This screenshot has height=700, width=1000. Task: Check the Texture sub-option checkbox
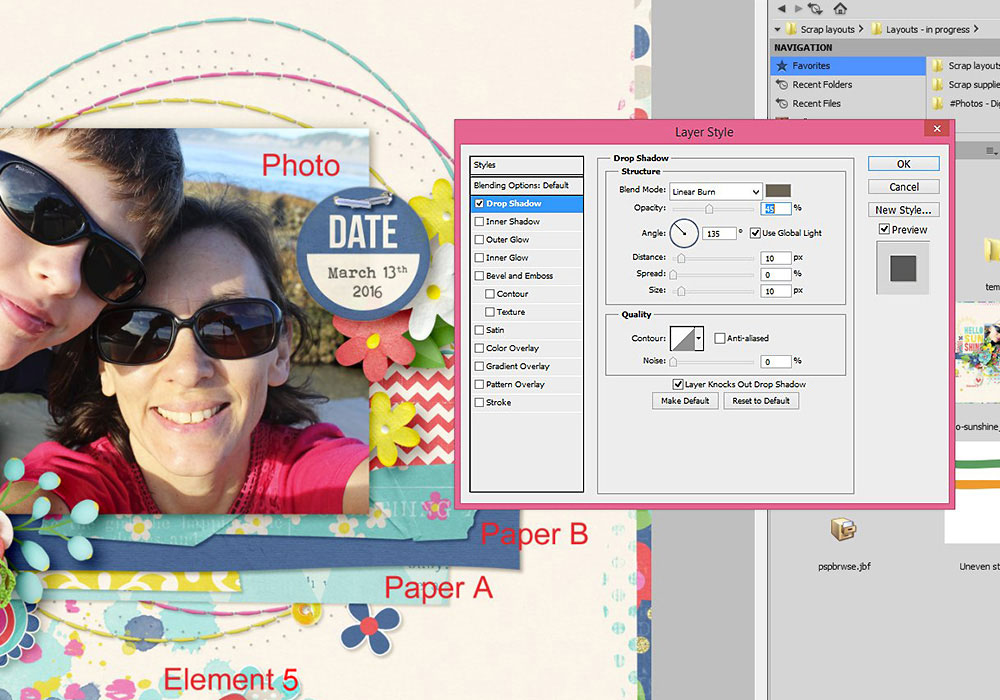point(490,312)
